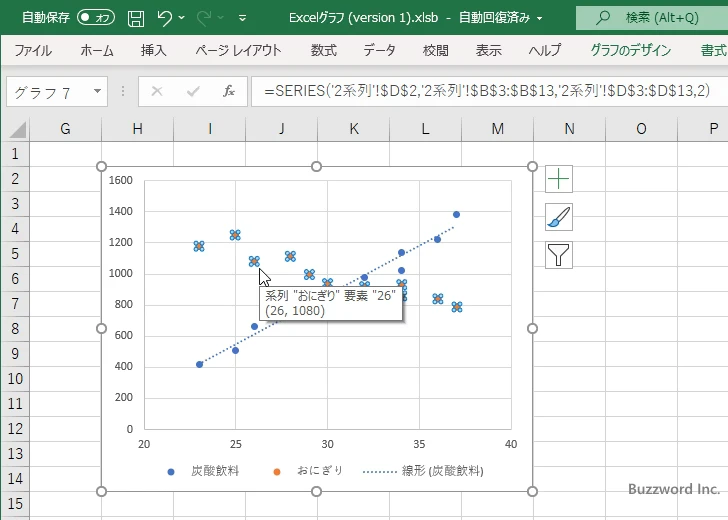Select row 1 header
The height and width of the screenshot is (520, 728).
click(x=15, y=154)
